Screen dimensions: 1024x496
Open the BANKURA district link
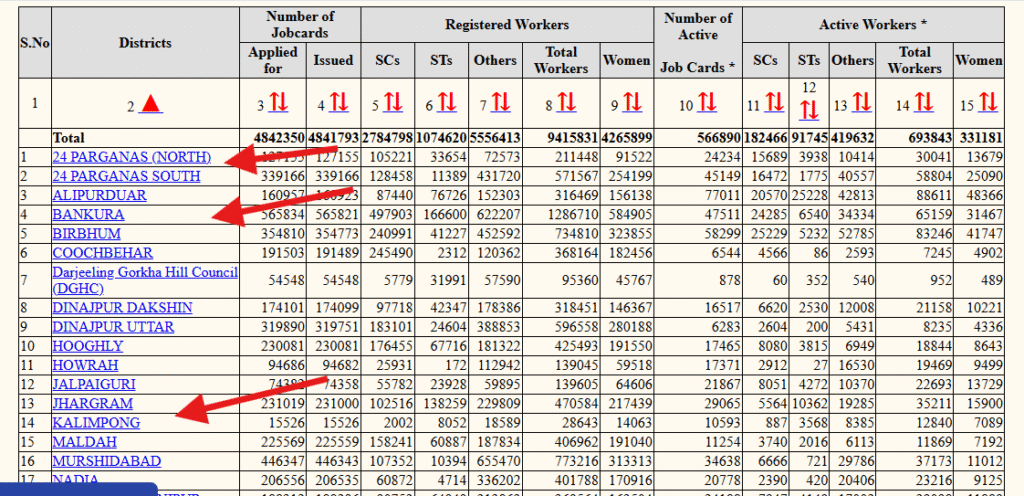coord(88,214)
